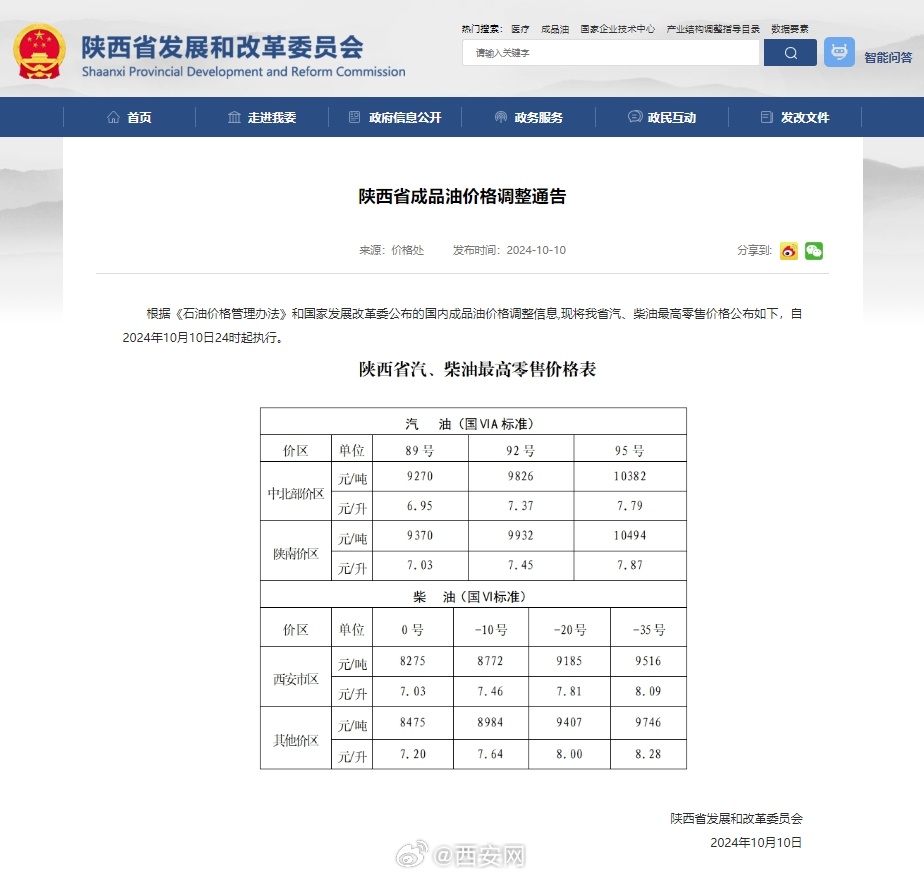Click the cell showing 8.28
This screenshot has height=877, width=924.
pyautogui.click(x=648, y=754)
